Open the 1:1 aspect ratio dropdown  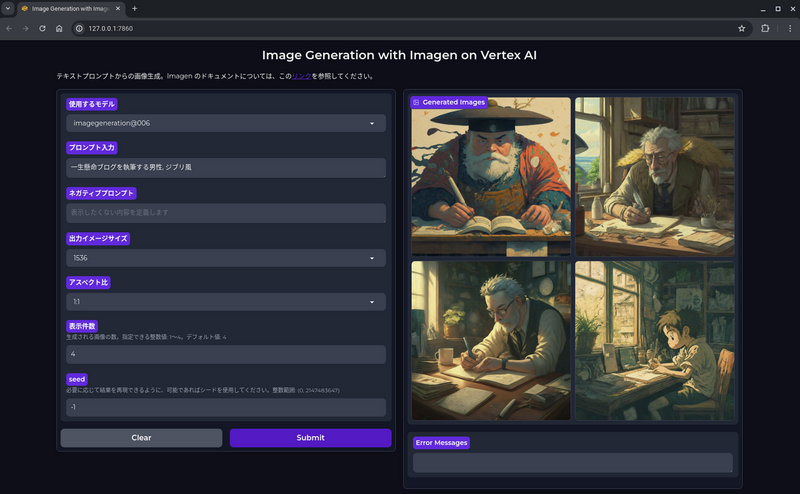click(x=226, y=302)
